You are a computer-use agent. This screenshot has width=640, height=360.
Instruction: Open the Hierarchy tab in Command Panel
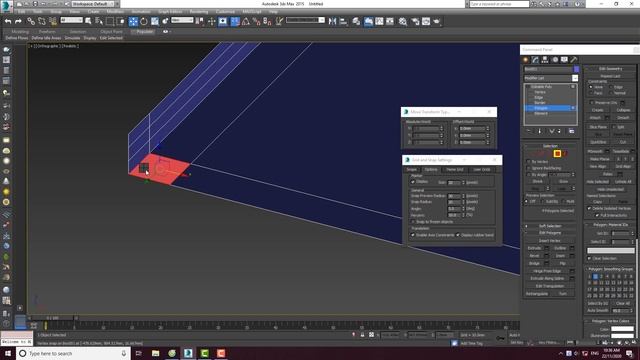point(545,60)
